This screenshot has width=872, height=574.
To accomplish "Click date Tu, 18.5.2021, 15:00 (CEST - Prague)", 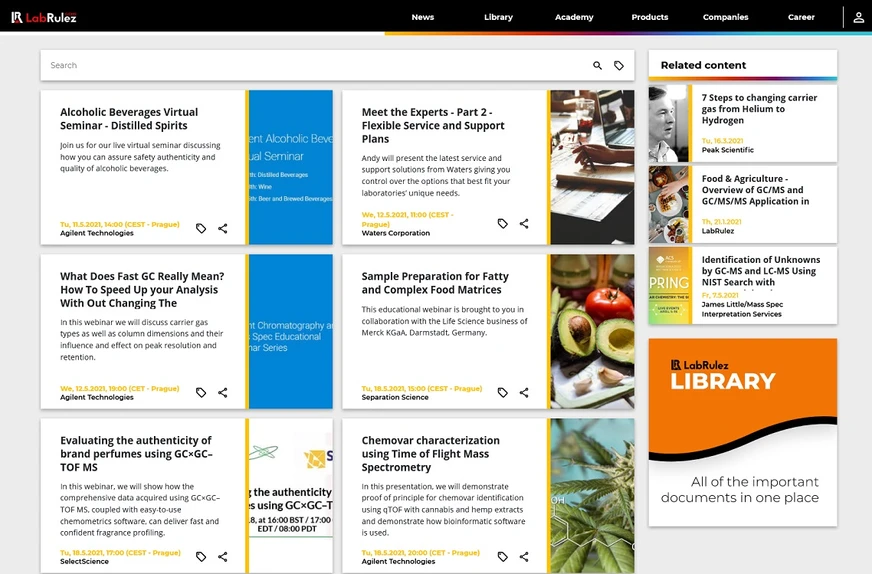I will click(422, 388).
